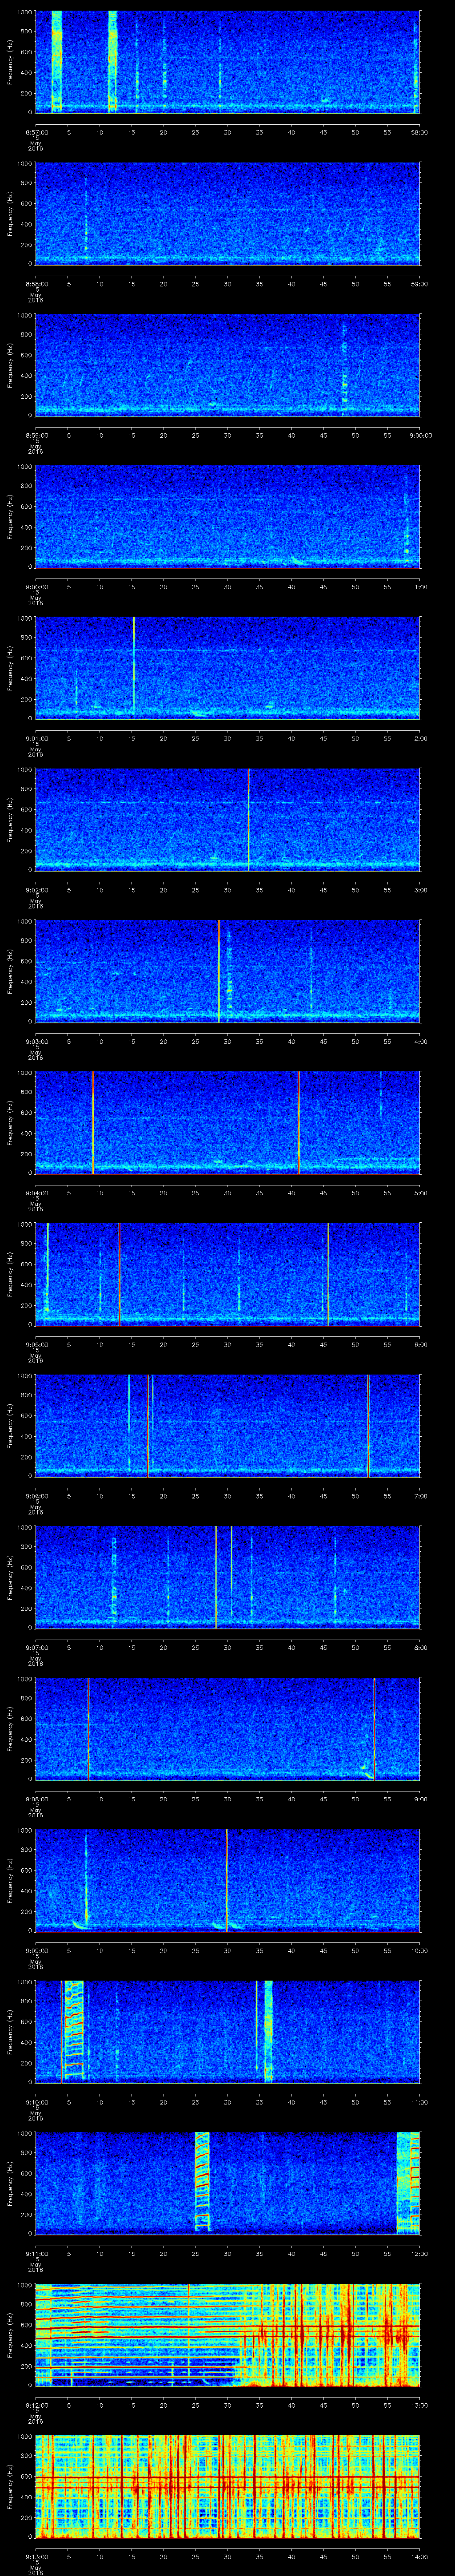Image resolution: width=455 pixels, height=2576 pixels.
Task: Open the spectrogram panel starting at 8:59:00
Action: pyautogui.click(x=228, y=365)
